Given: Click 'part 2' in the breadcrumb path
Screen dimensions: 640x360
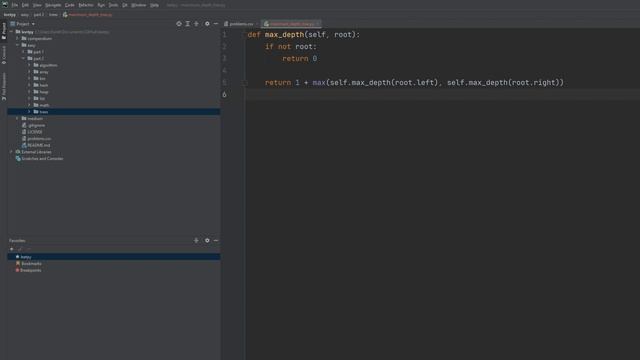Looking at the screenshot, I should (x=39, y=15).
